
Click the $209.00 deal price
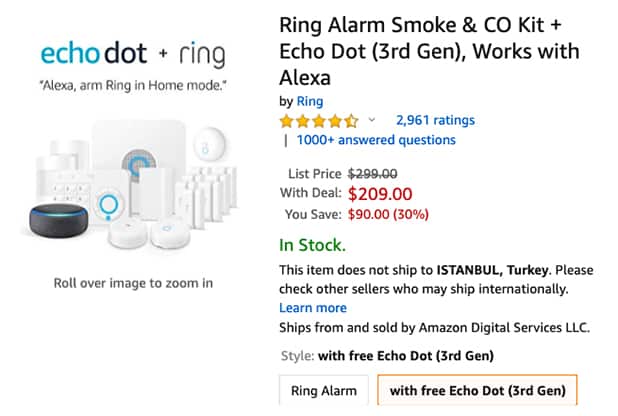tap(381, 193)
